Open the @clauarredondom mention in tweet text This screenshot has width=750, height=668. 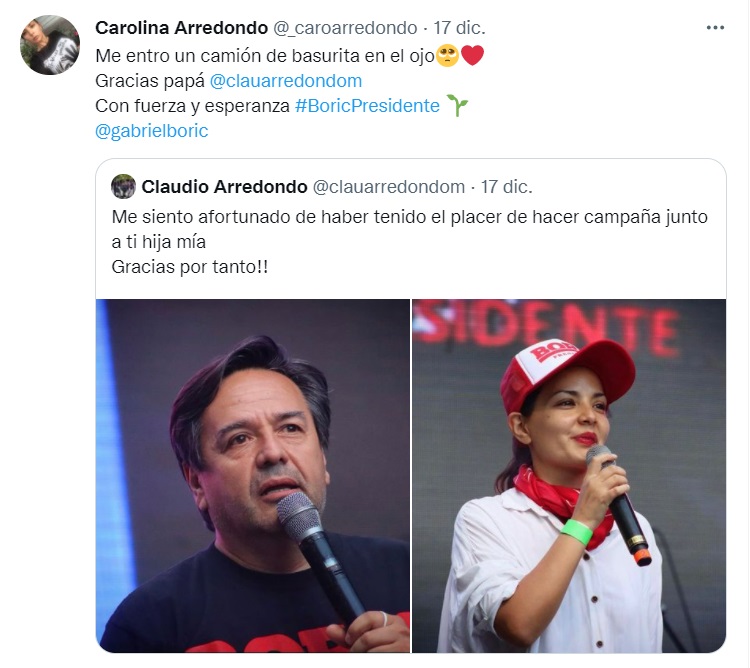tap(286, 81)
